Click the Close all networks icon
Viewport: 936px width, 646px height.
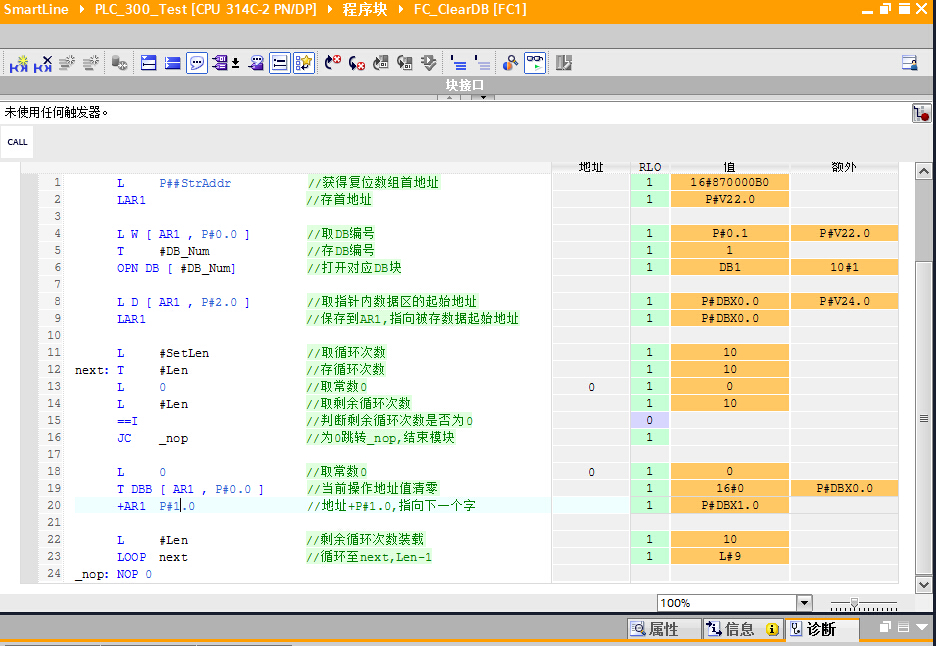[173, 63]
